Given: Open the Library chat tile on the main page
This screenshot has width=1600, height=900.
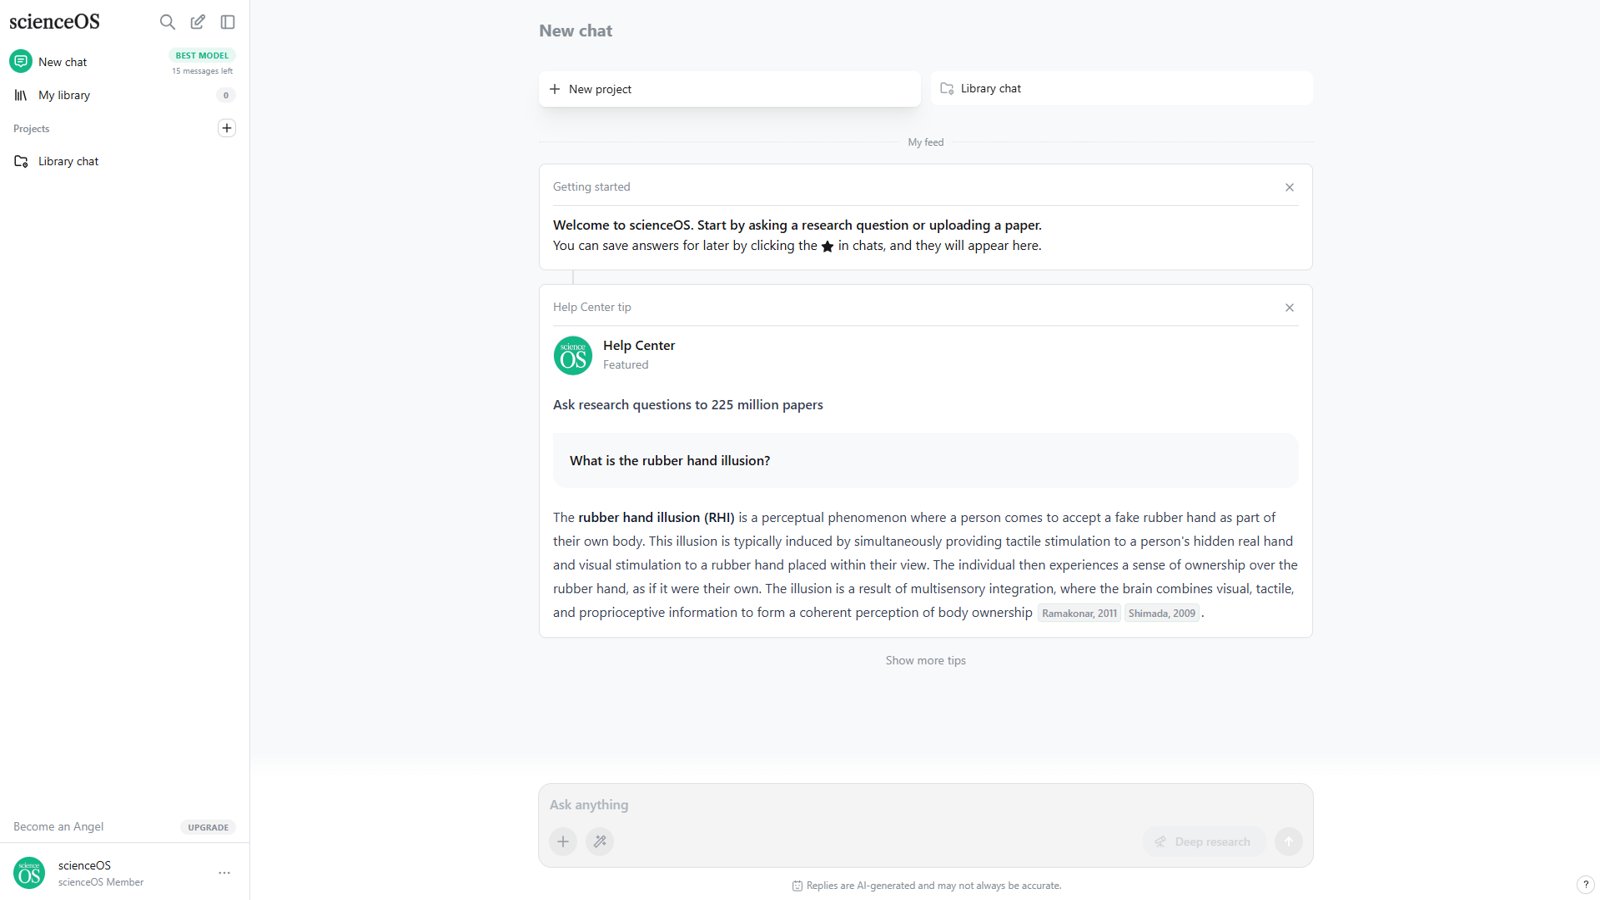Looking at the screenshot, I should (x=1120, y=88).
